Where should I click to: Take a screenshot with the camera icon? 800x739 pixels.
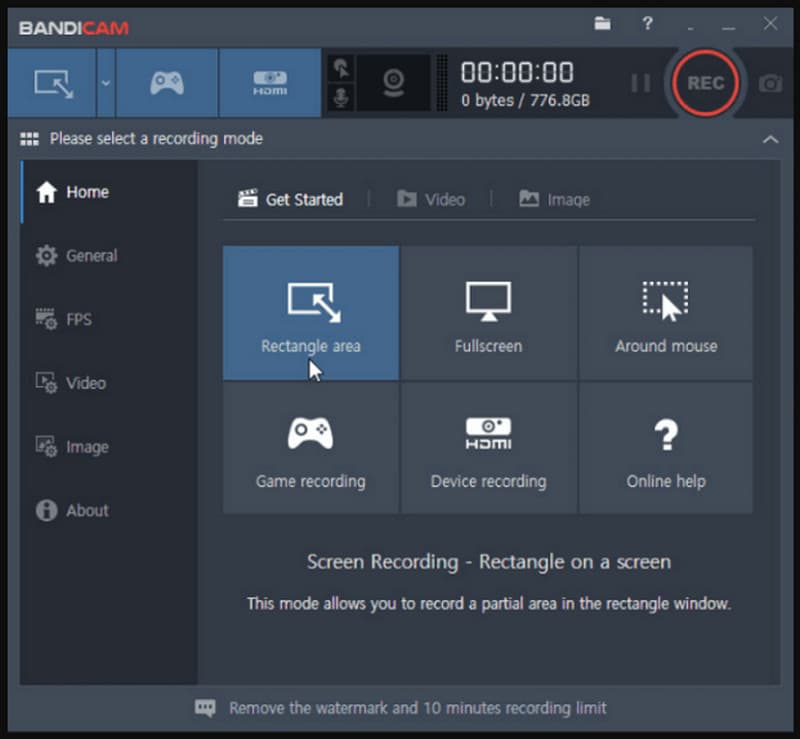coord(769,83)
